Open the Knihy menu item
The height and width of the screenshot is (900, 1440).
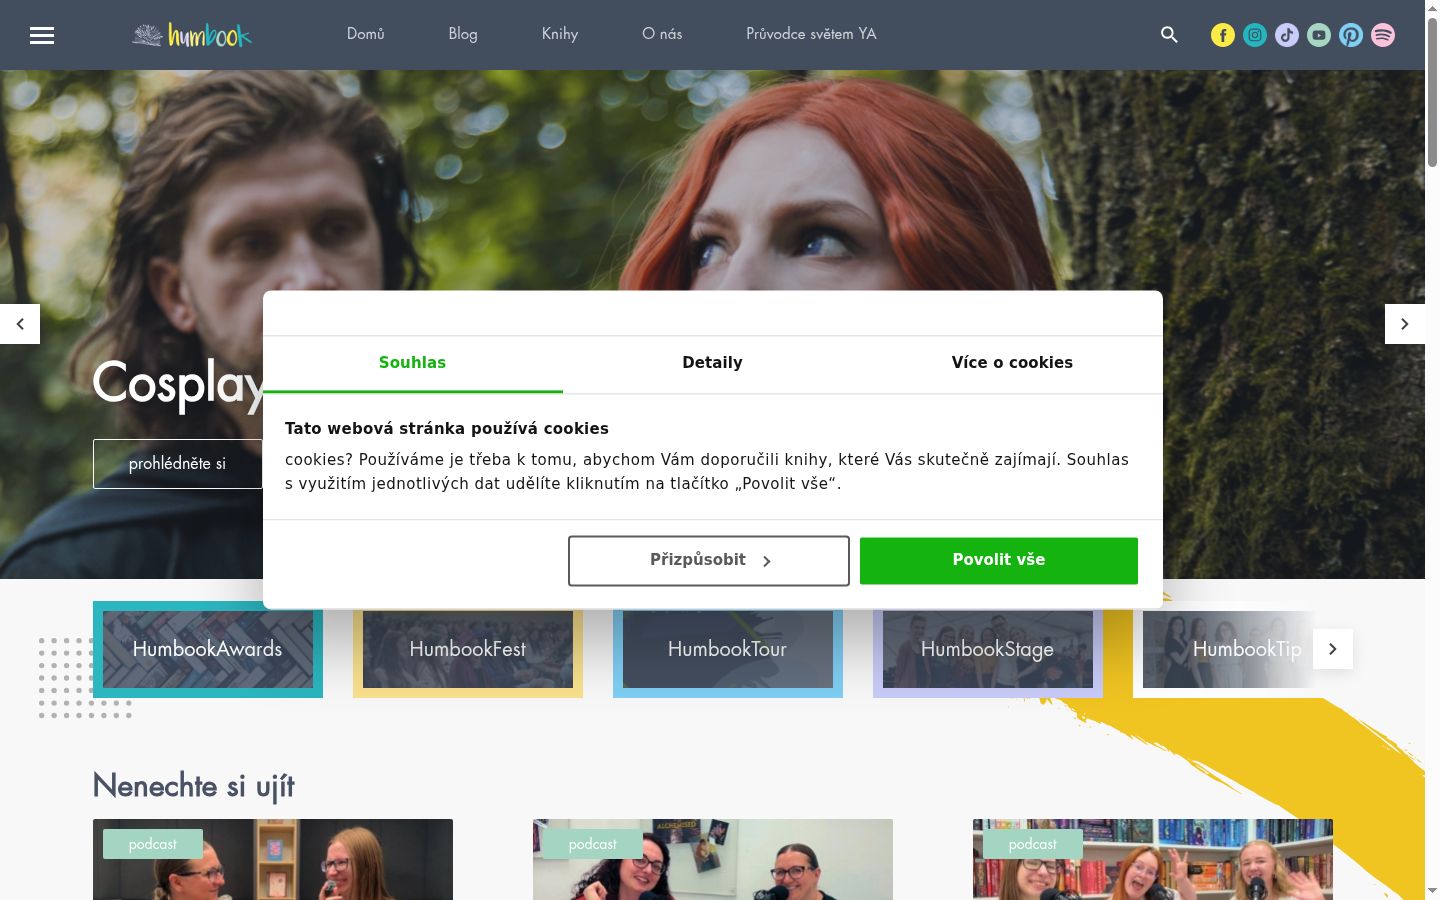coord(560,34)
